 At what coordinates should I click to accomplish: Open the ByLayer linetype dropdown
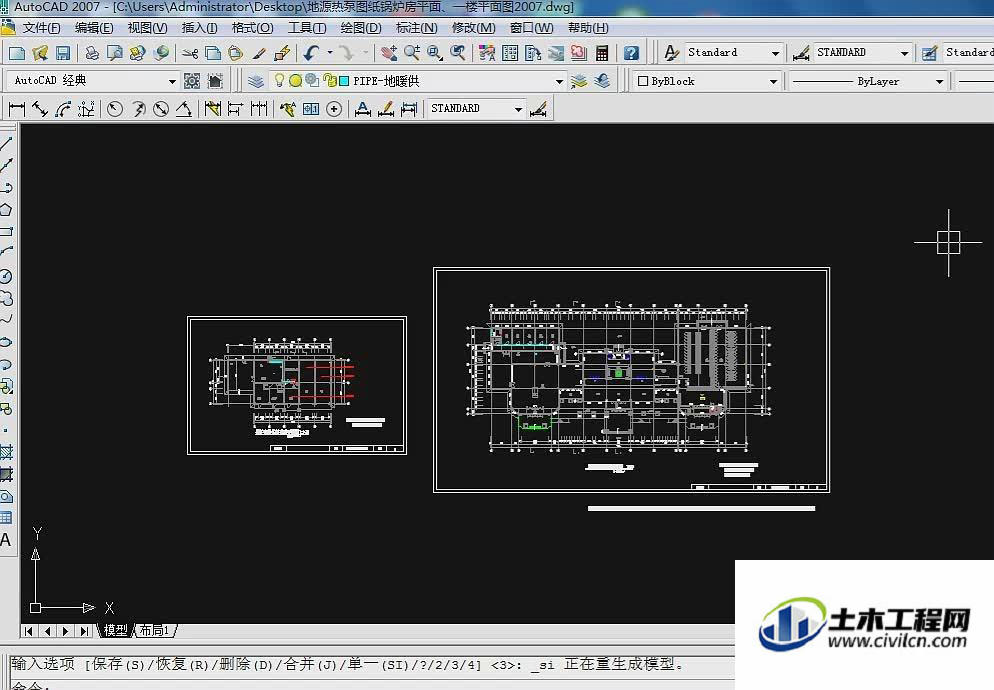tap(939, 82)
